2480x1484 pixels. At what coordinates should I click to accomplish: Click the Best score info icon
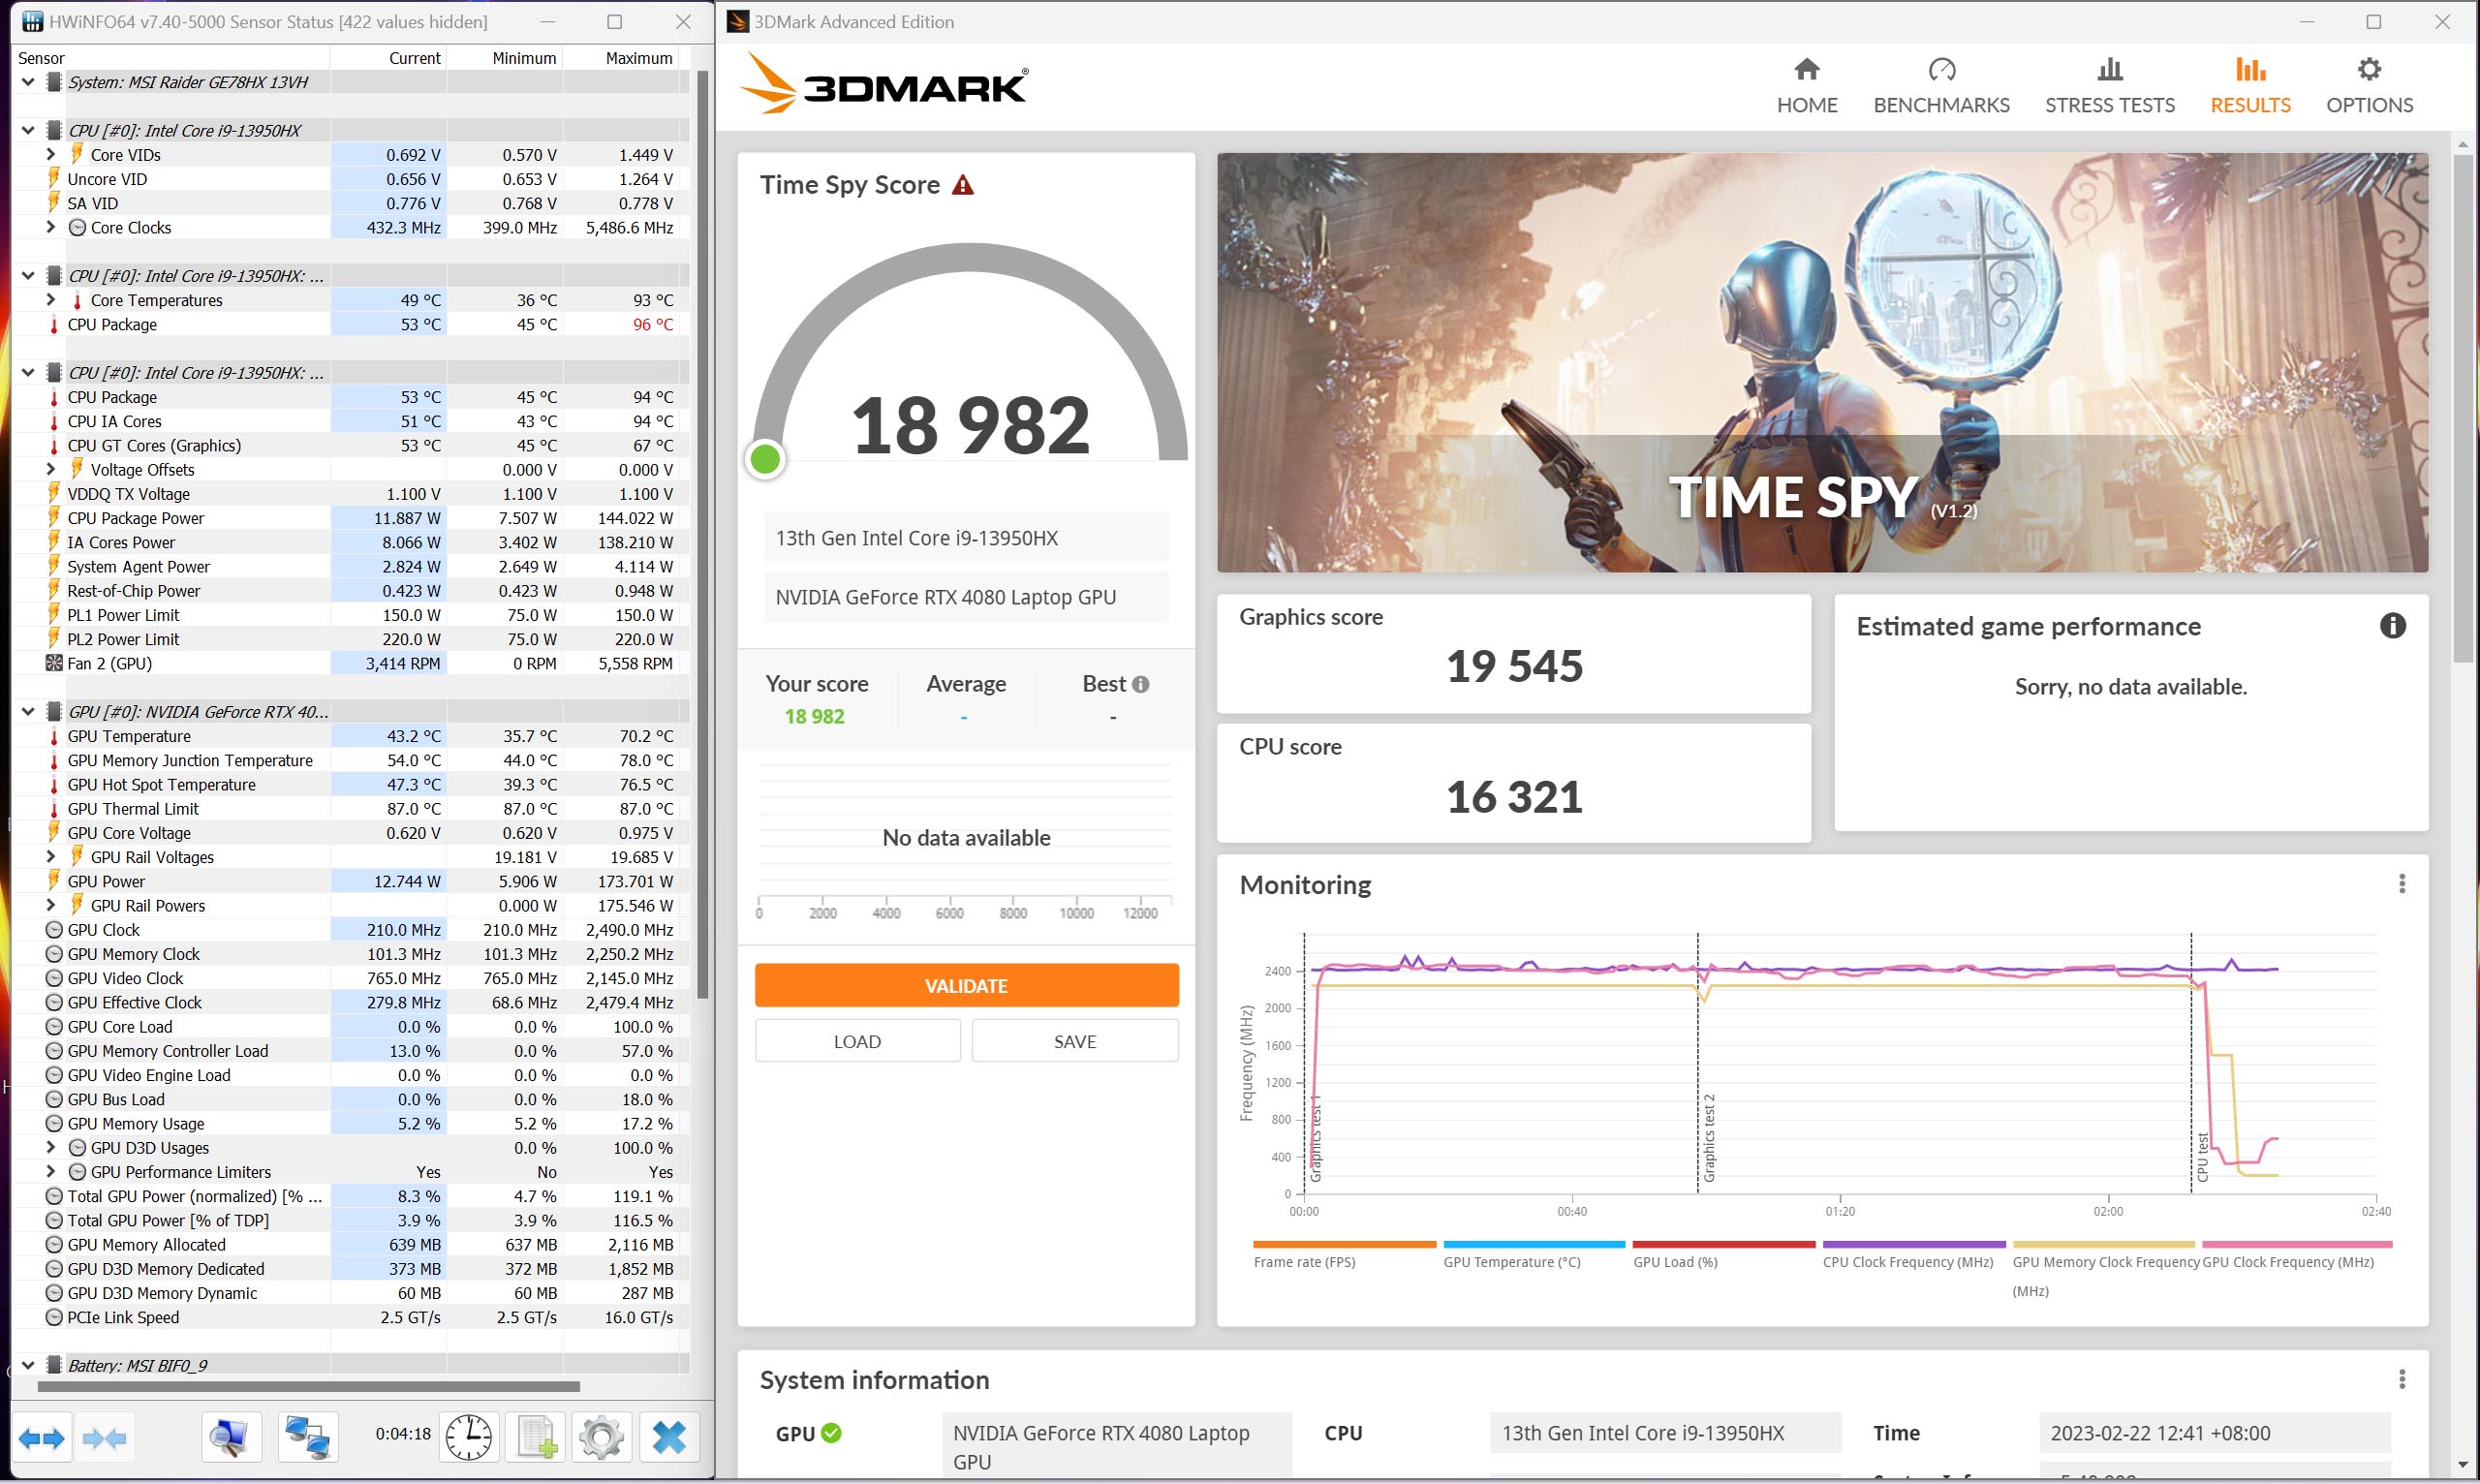tap(1140, 684)
